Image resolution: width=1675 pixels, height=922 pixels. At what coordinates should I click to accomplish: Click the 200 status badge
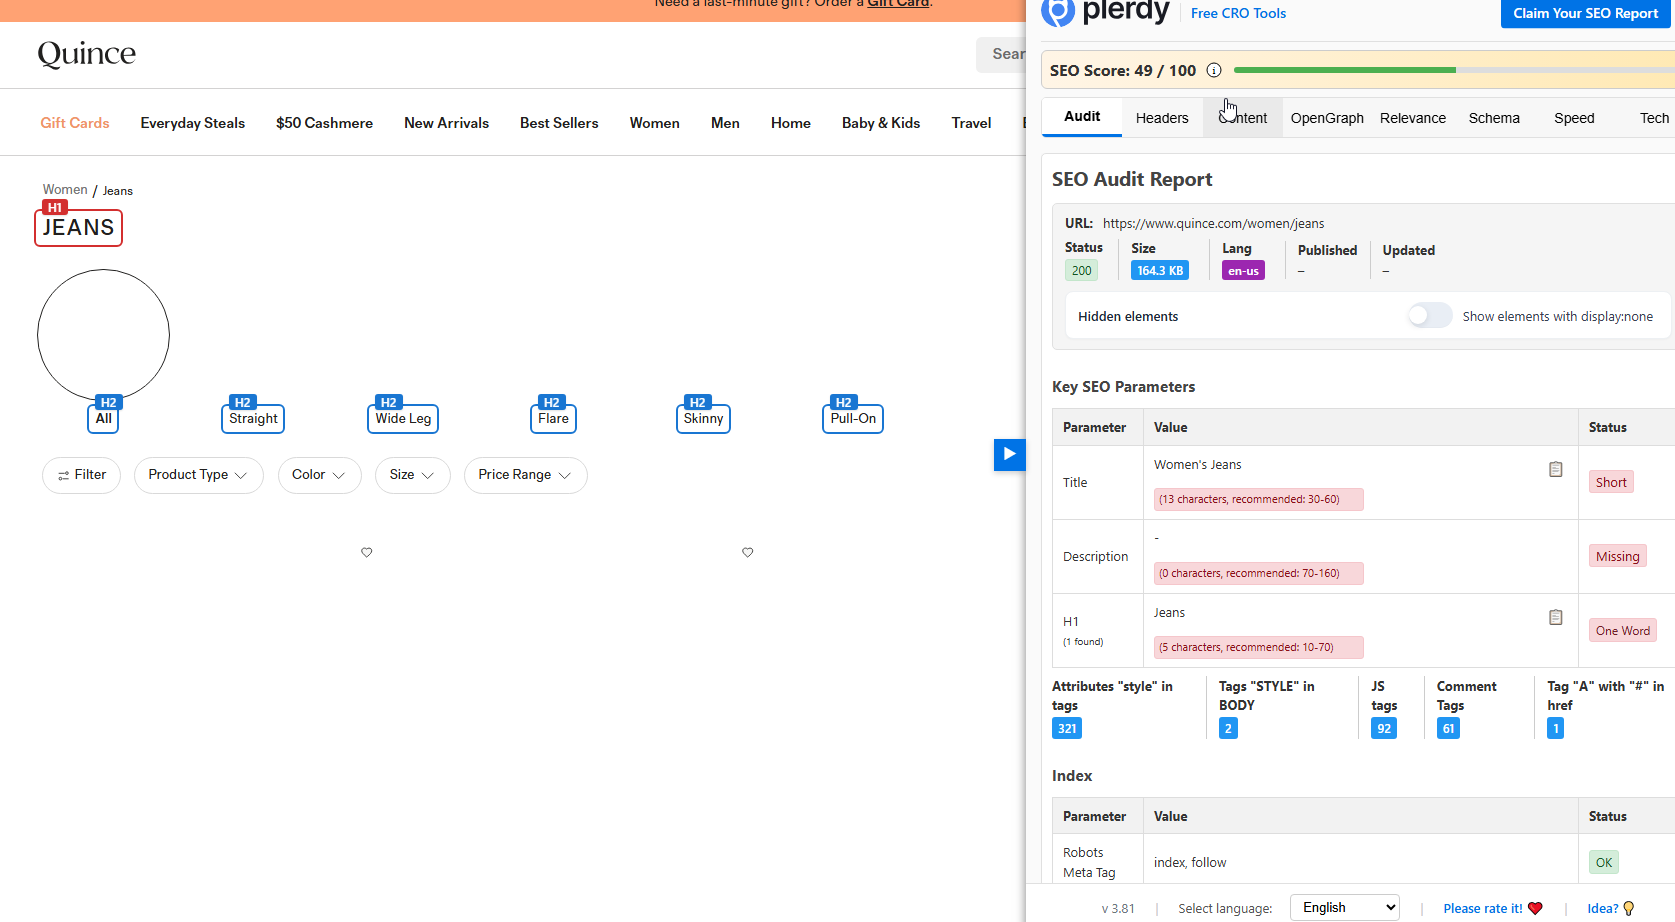point(1082,271)
